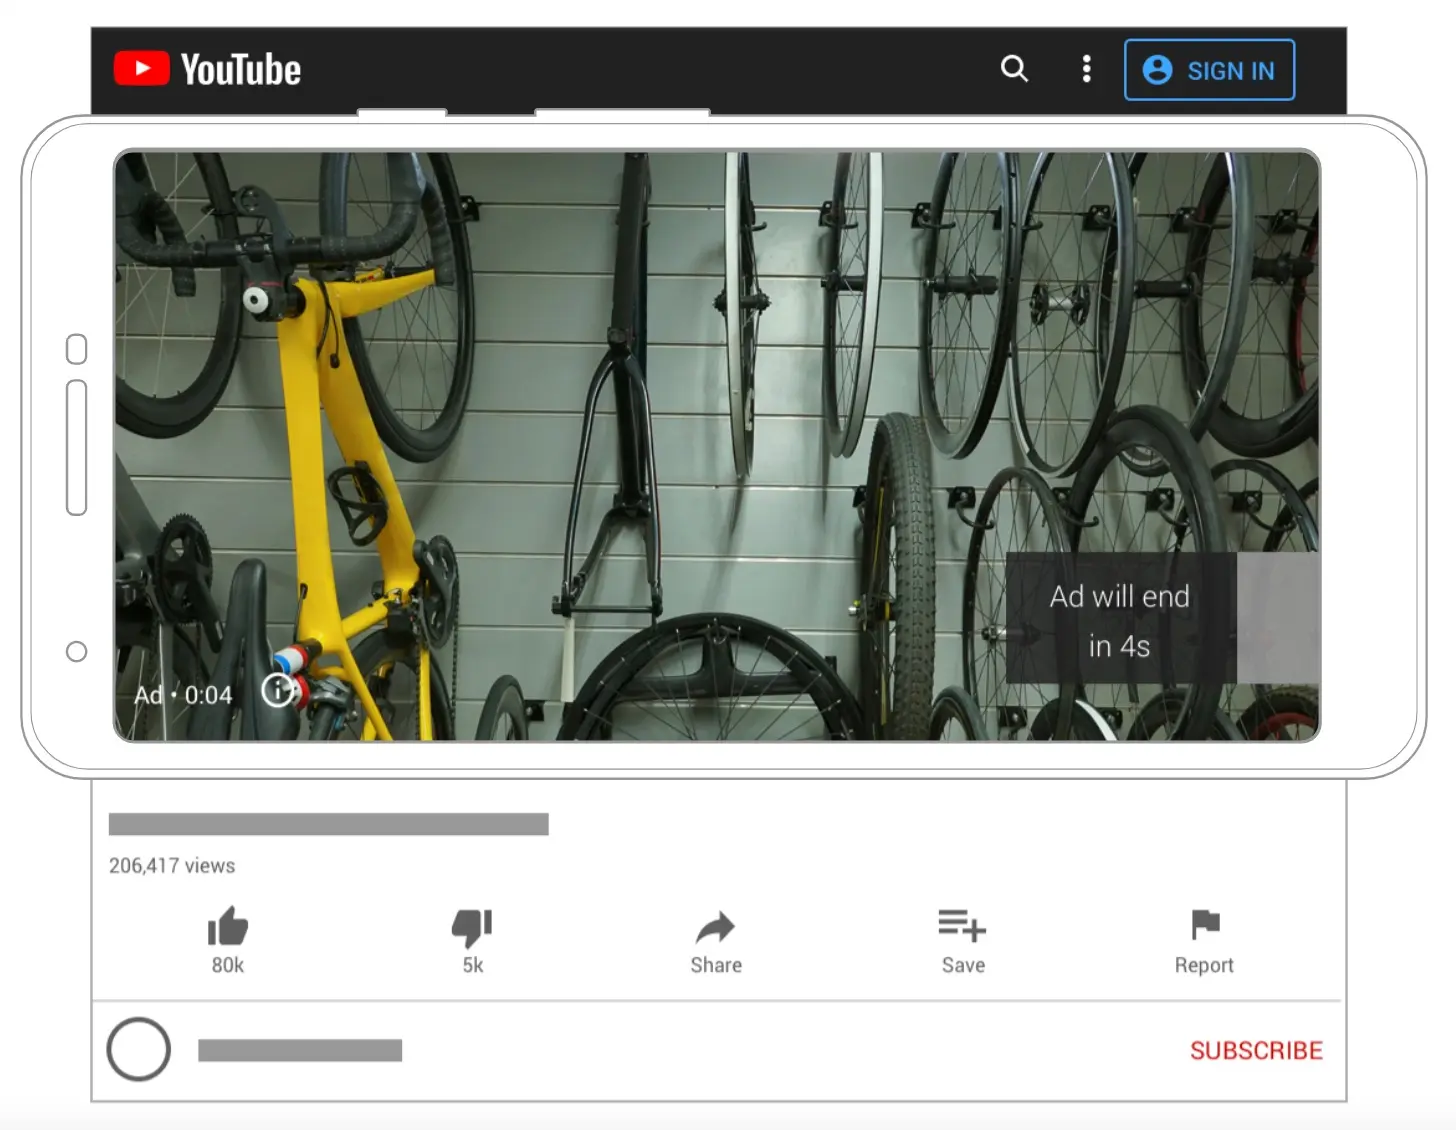Click the 'Ad · 0:04' timer label
The height and width of the screenshot is (1130, 1456).
point(184,695)
